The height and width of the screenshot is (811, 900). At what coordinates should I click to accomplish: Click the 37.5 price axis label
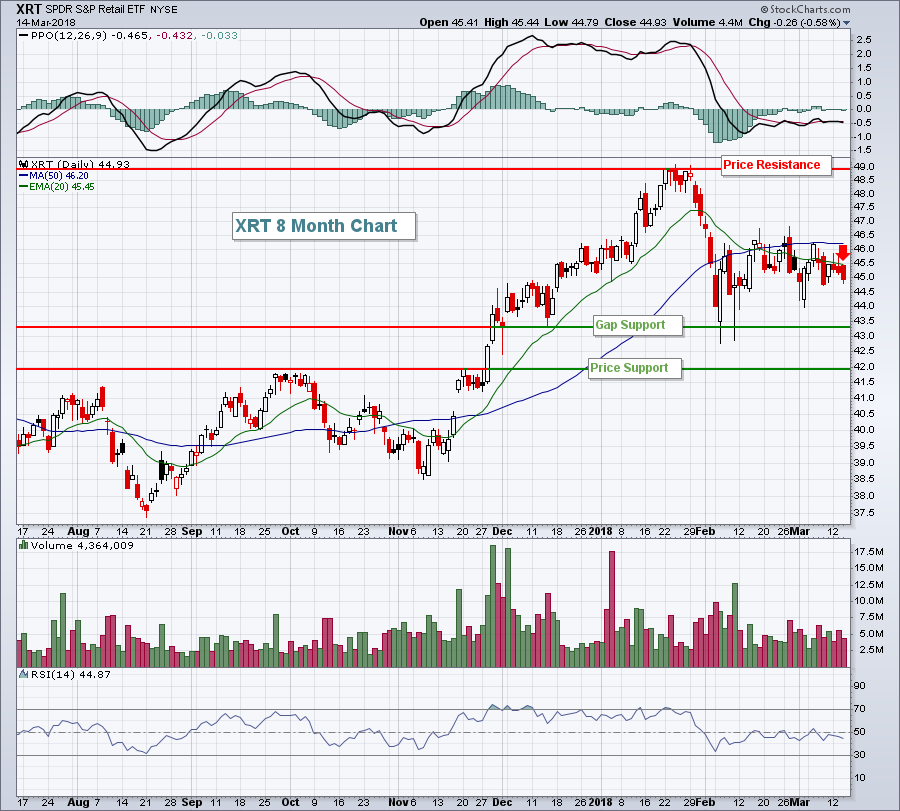[x=864, y=513]
